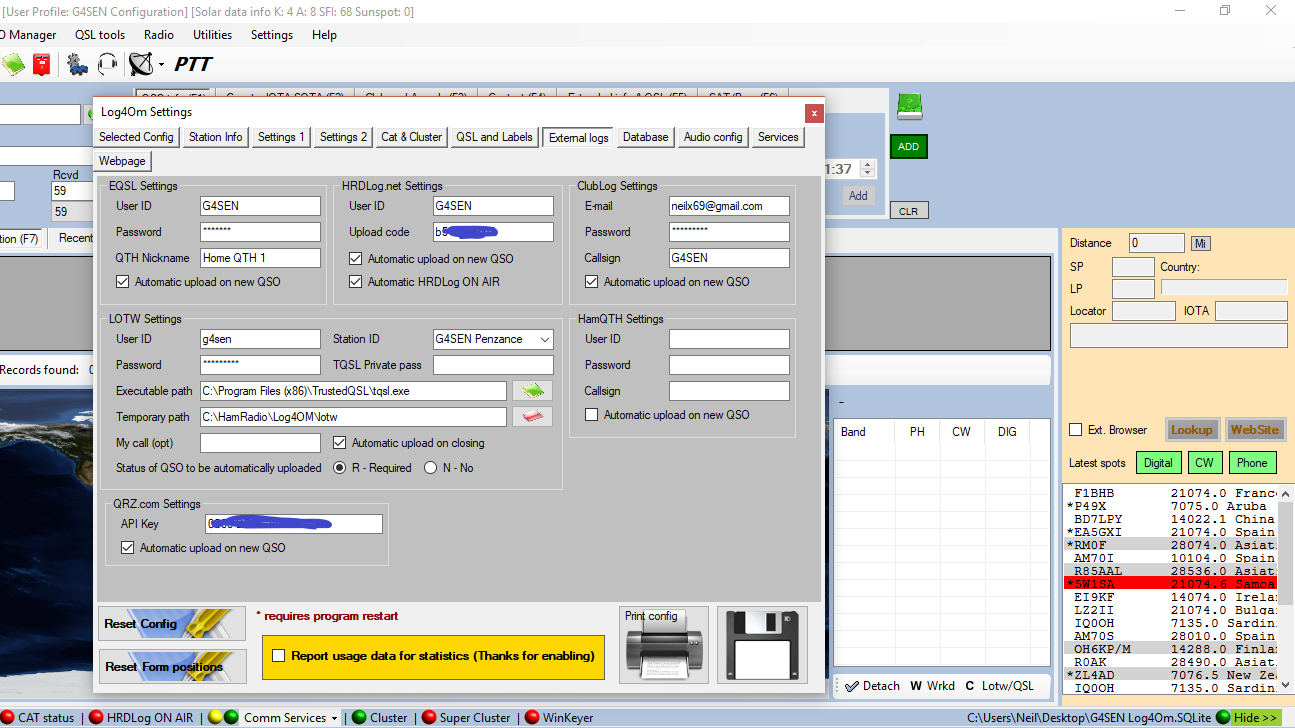The width and height of the screenshot is (1295, 728).
Task: Open the Help menu
Action: pyautogui.click(x=324, y=34)
